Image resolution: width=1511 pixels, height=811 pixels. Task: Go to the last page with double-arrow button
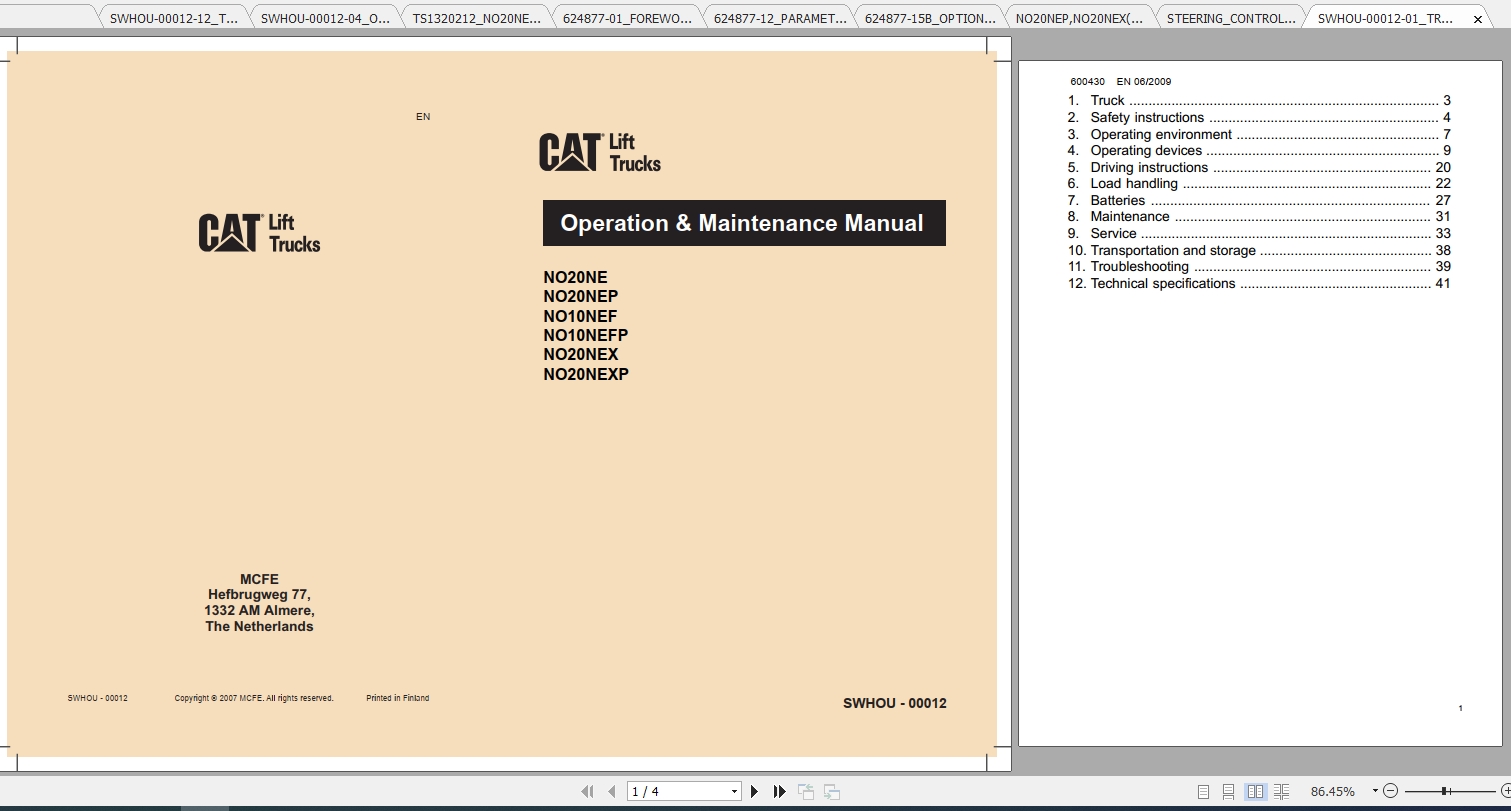[779, 790]
